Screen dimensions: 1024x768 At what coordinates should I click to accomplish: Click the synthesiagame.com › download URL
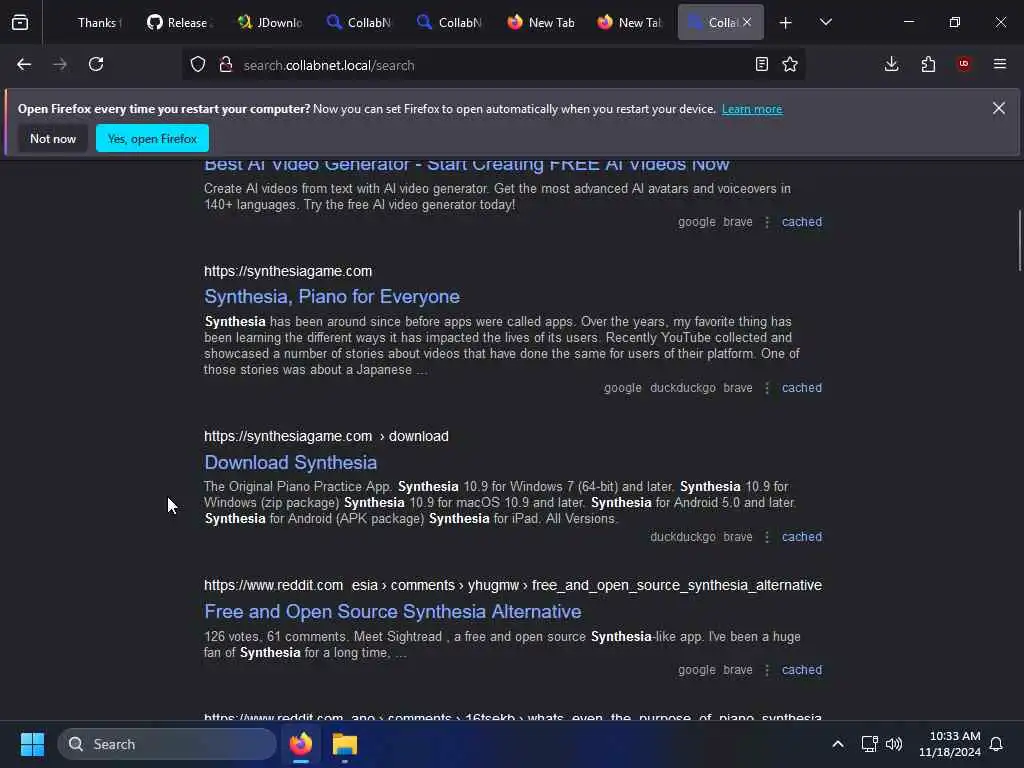pos(326,436)
